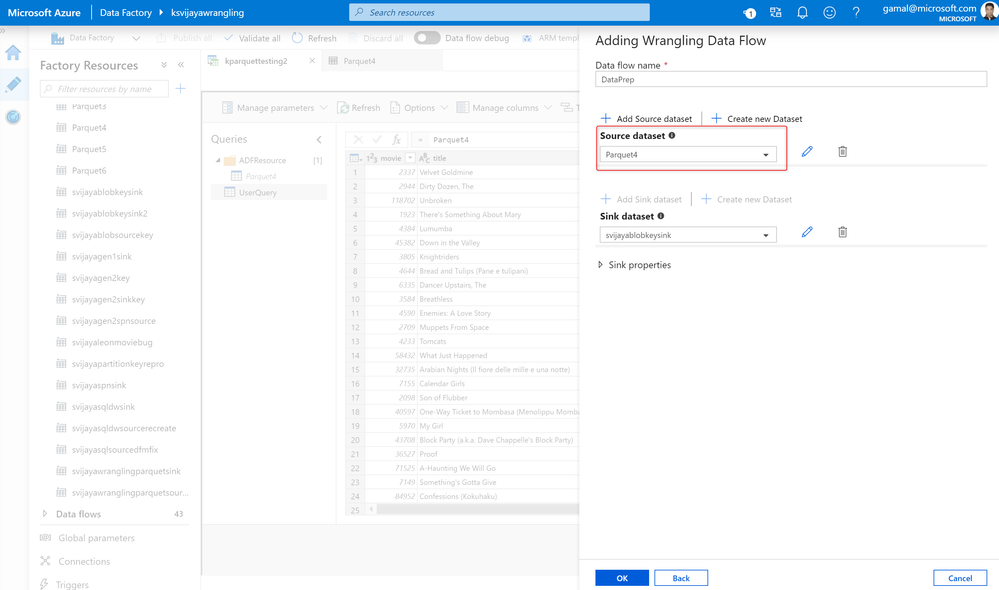Expand all resources double down chevron
Image resolution: width=999 pixels, height=590 pixels.
pyautogui.click(x=164, y=65)
